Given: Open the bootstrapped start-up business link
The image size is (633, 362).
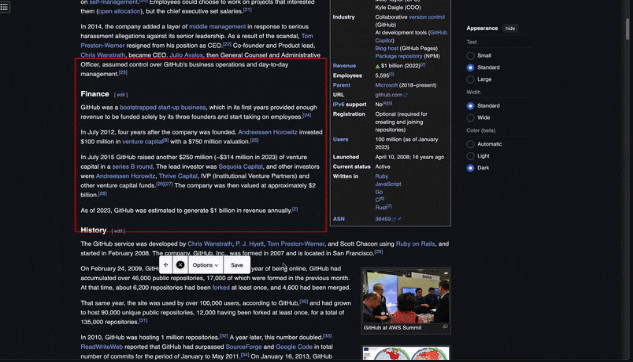Looking at the screenshot, I should (163, 107).
